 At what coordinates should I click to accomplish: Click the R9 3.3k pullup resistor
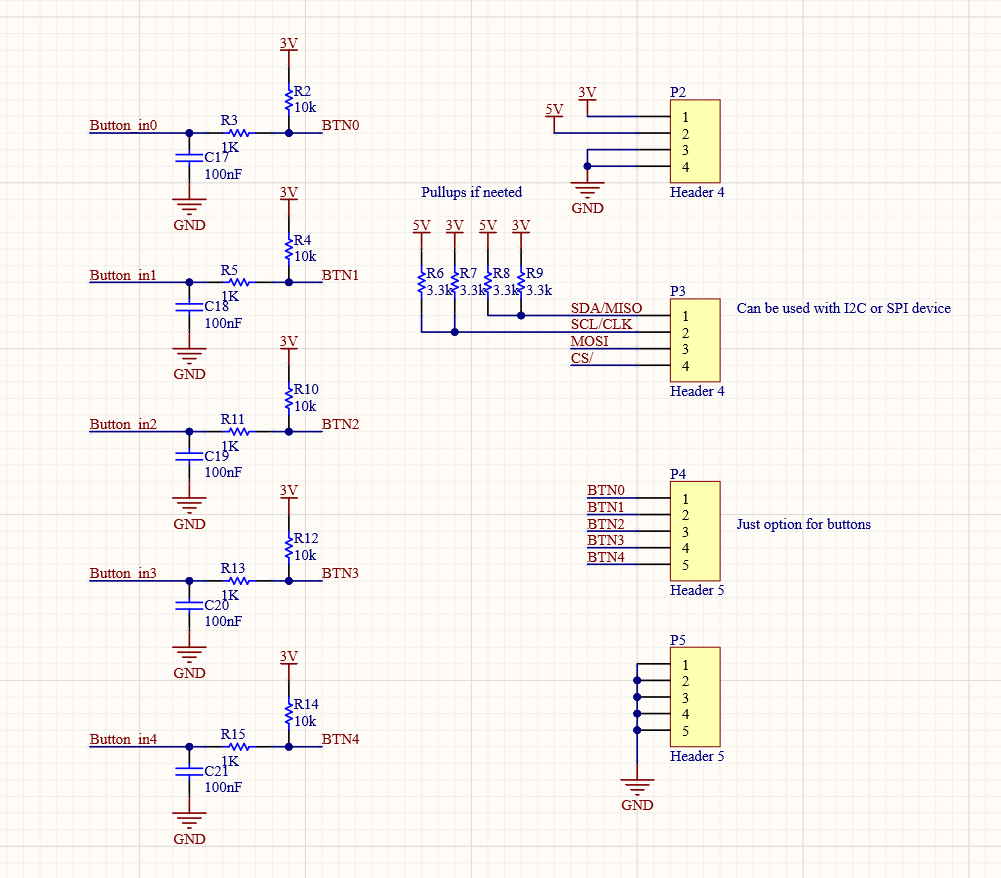521,282
